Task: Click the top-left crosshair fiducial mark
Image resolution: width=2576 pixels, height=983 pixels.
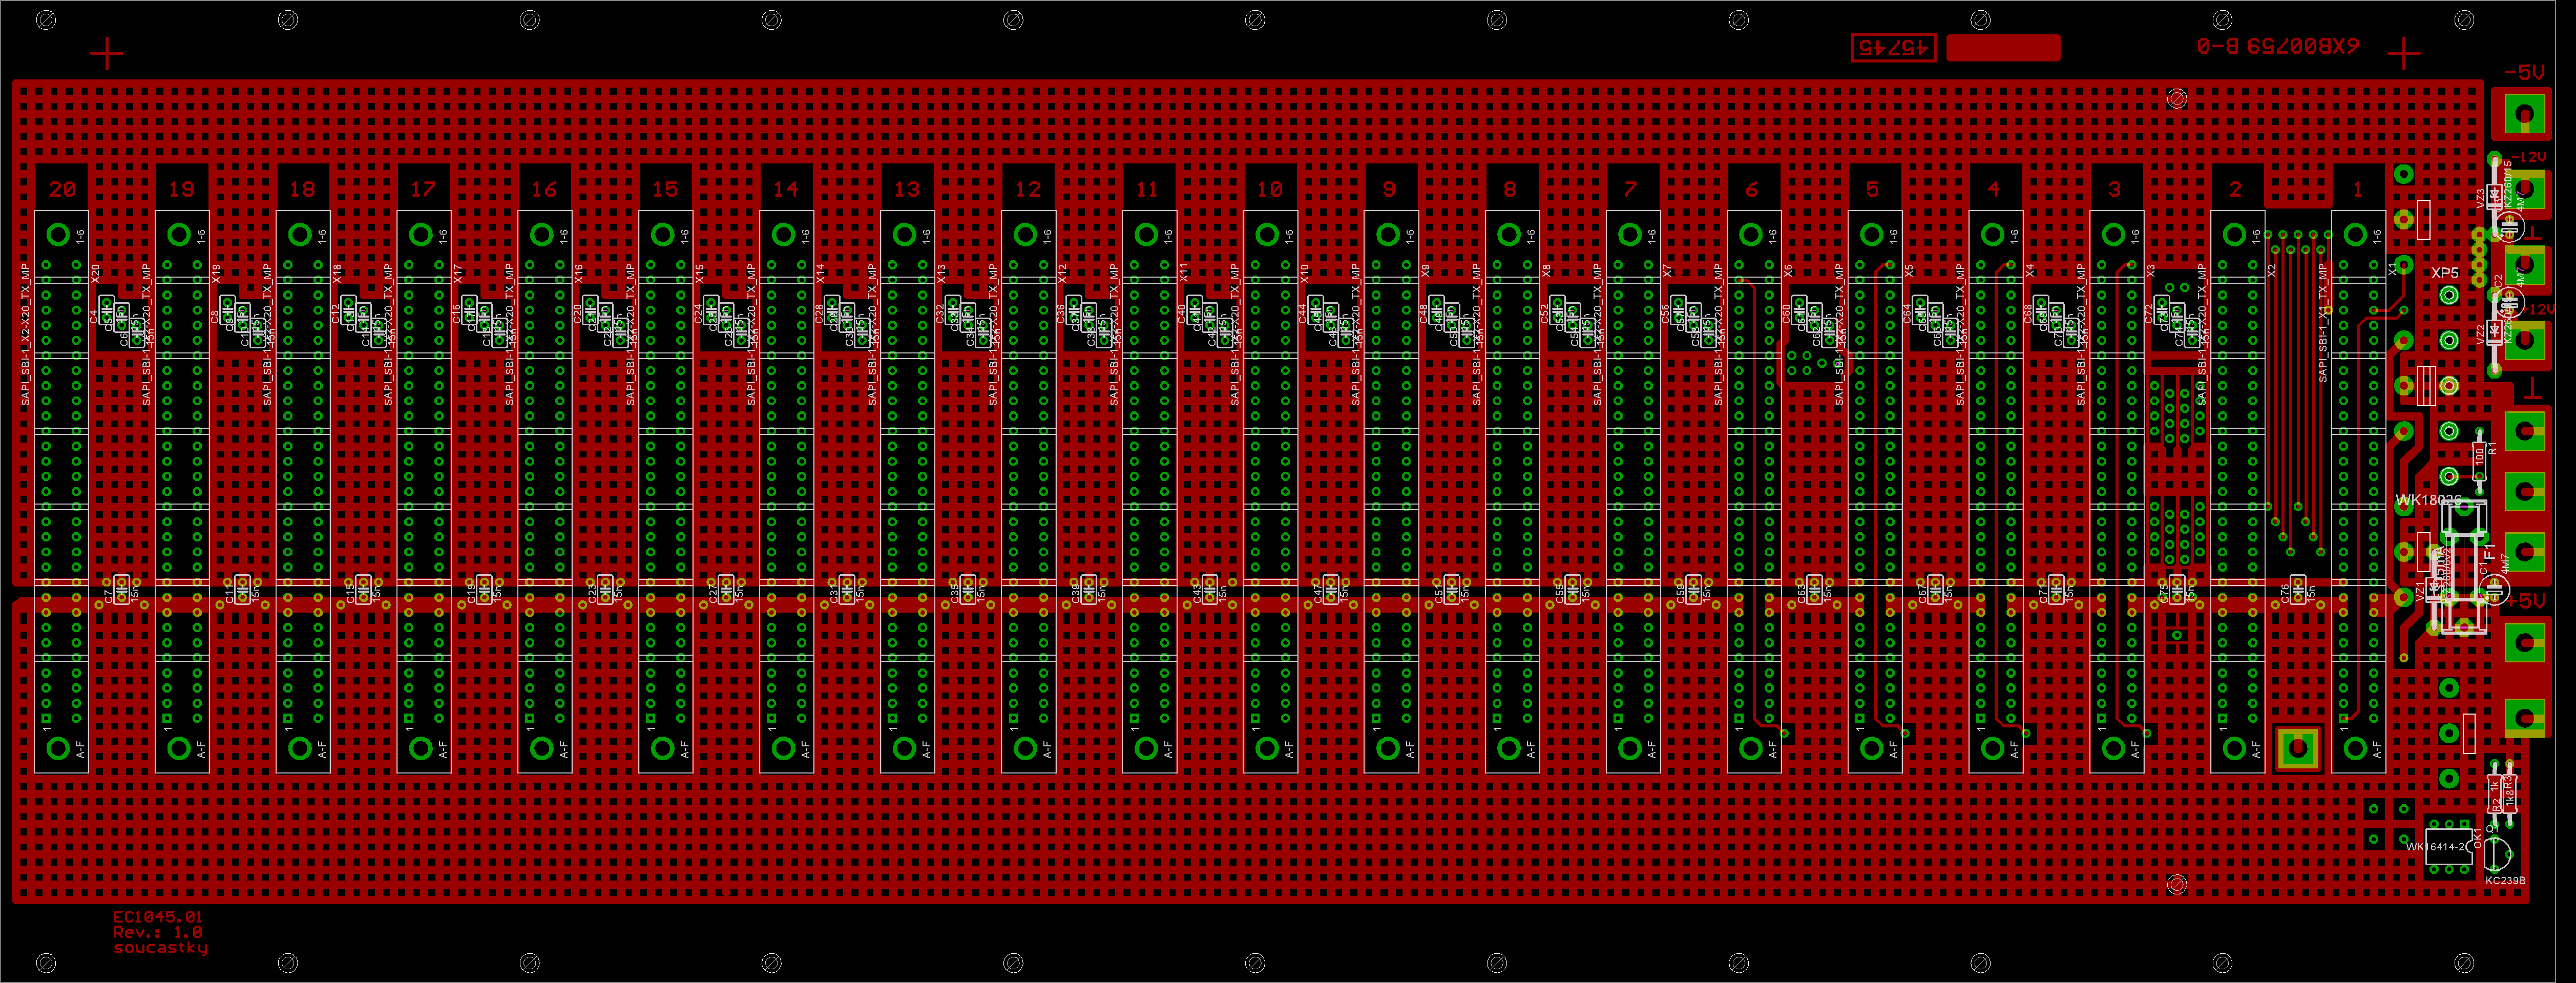Action: 107,54
